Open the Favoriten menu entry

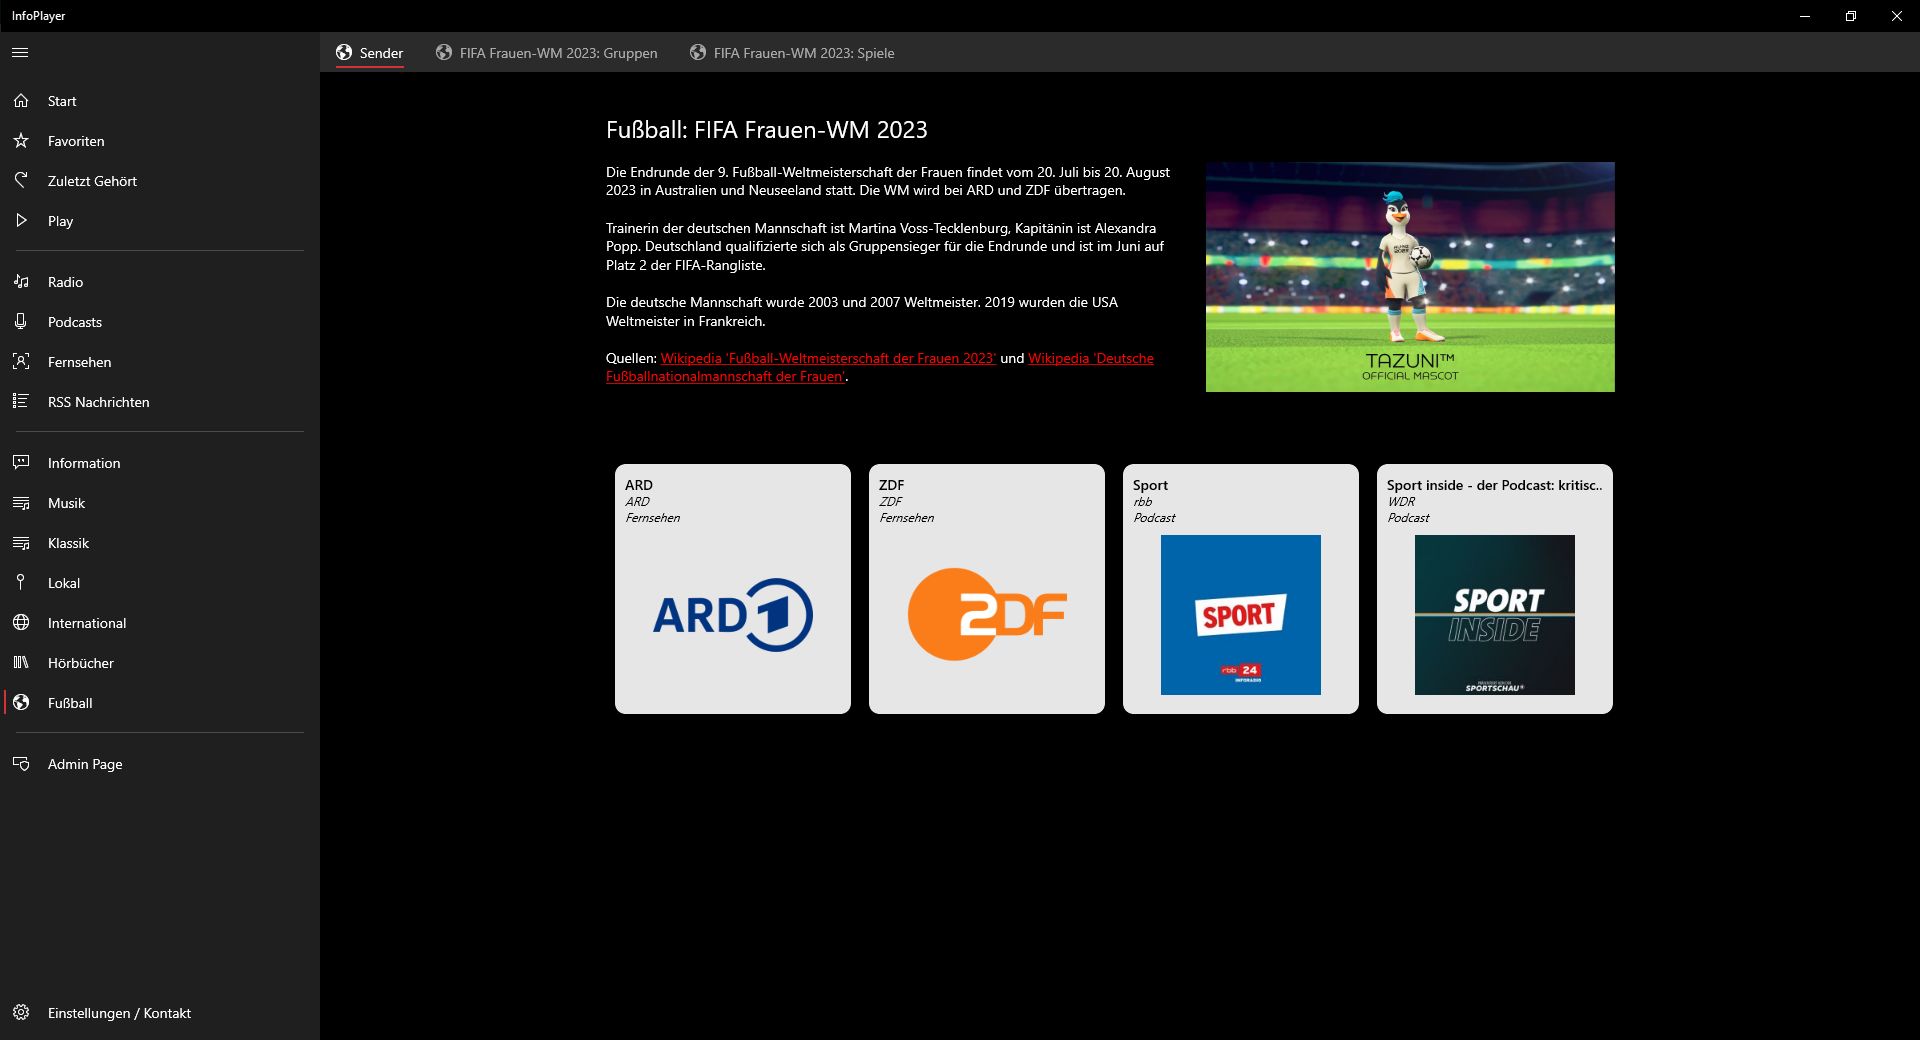pyautogui.click(x=76, y=141)
